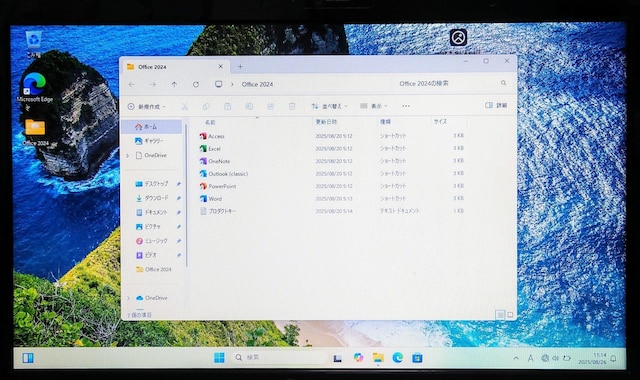Select the Excel shortcut

210,149
